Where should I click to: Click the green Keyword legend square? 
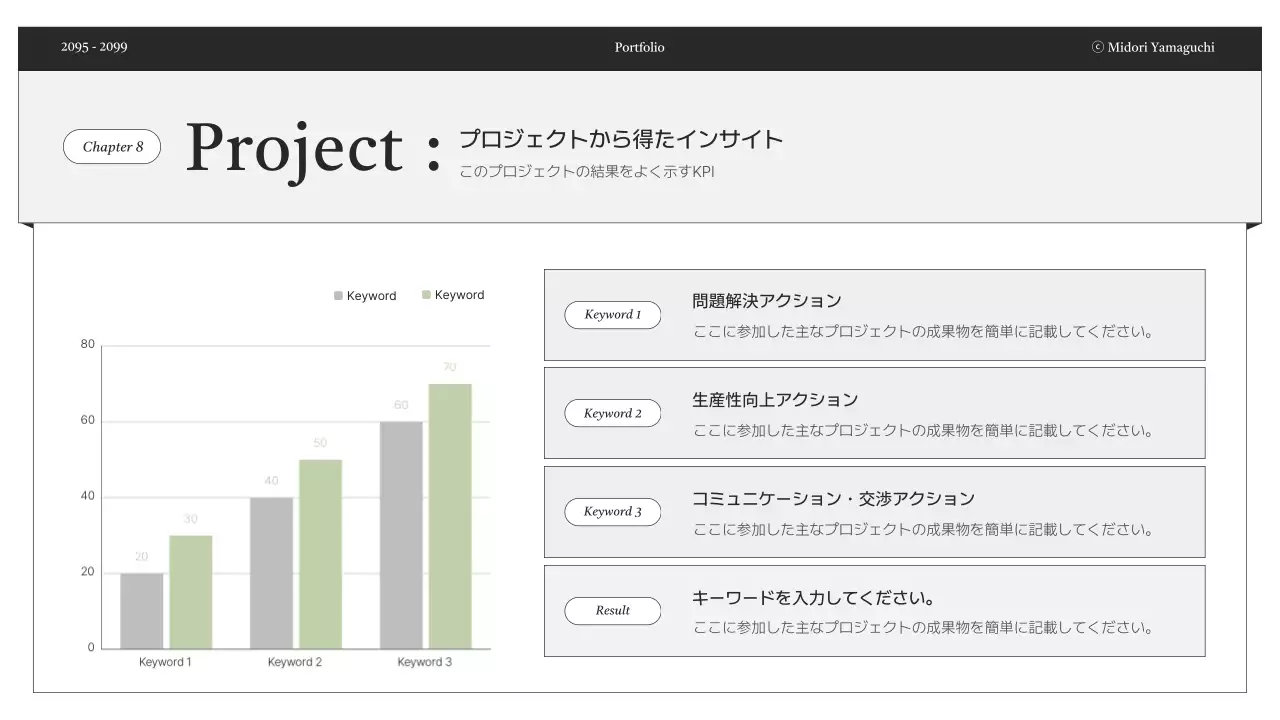[x=426, y=295]
